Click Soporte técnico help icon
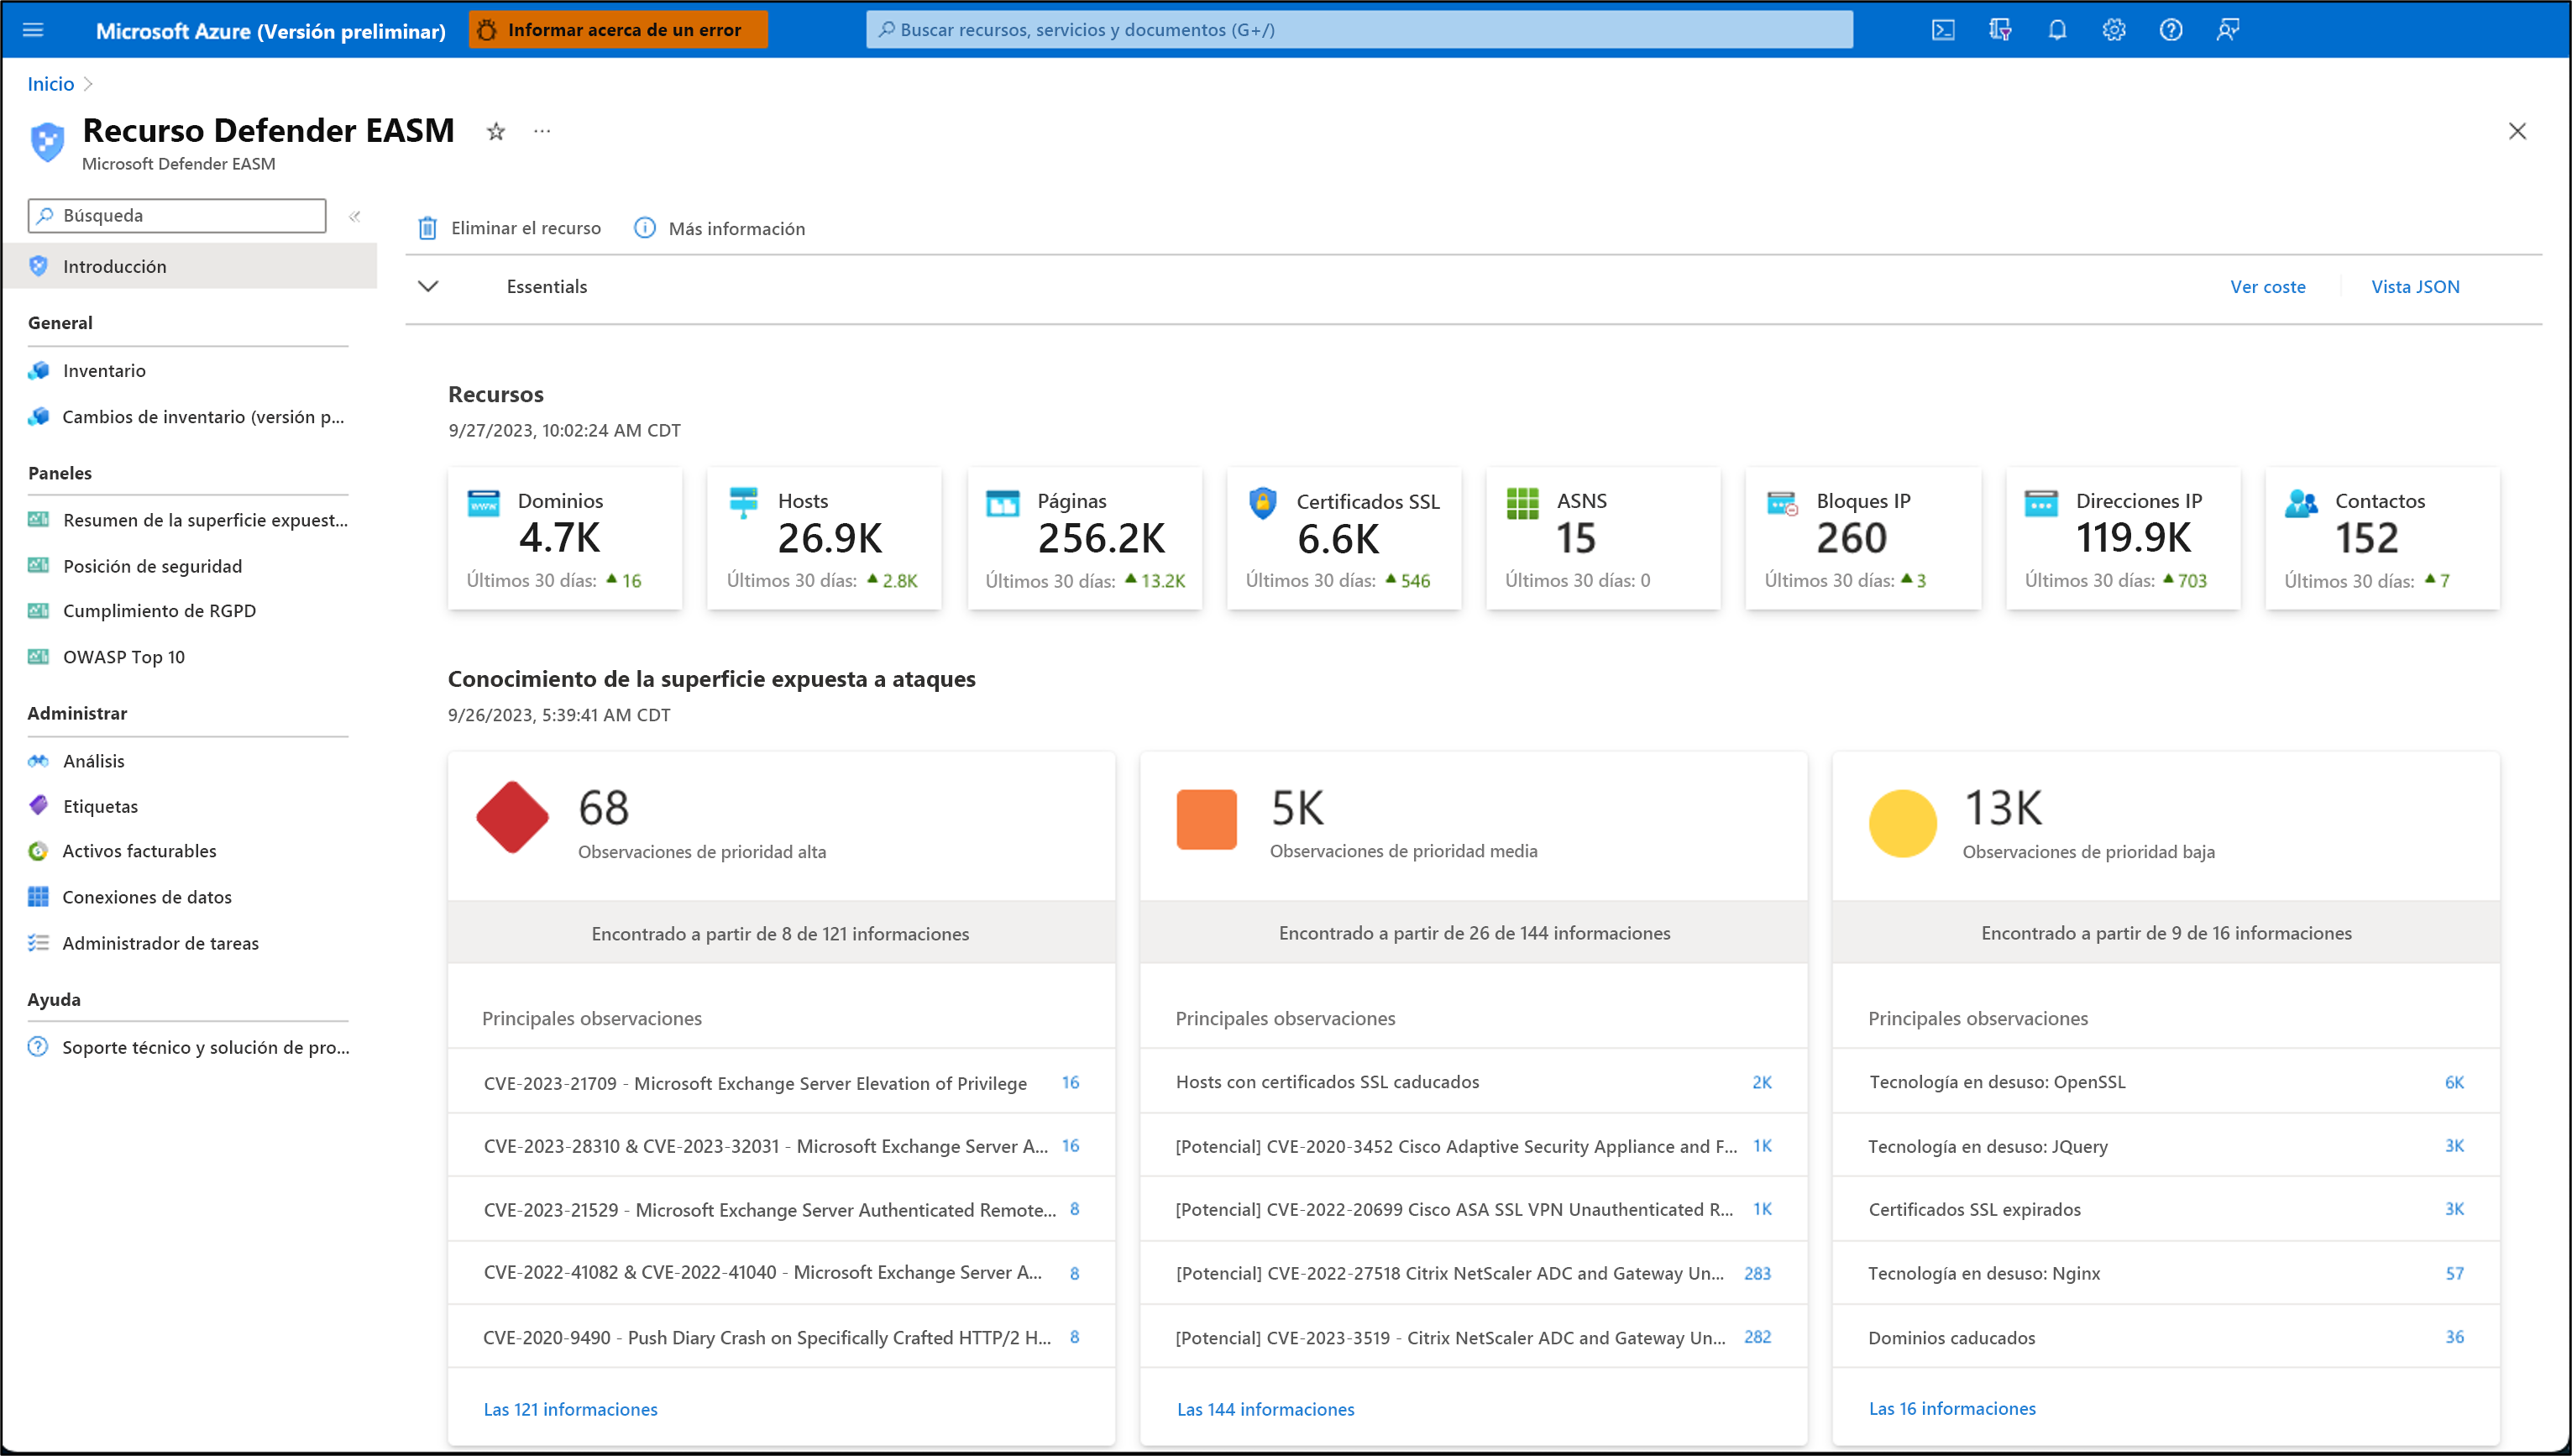Viewport: 2572px width, 1456px height. [x=38, y=1047]
